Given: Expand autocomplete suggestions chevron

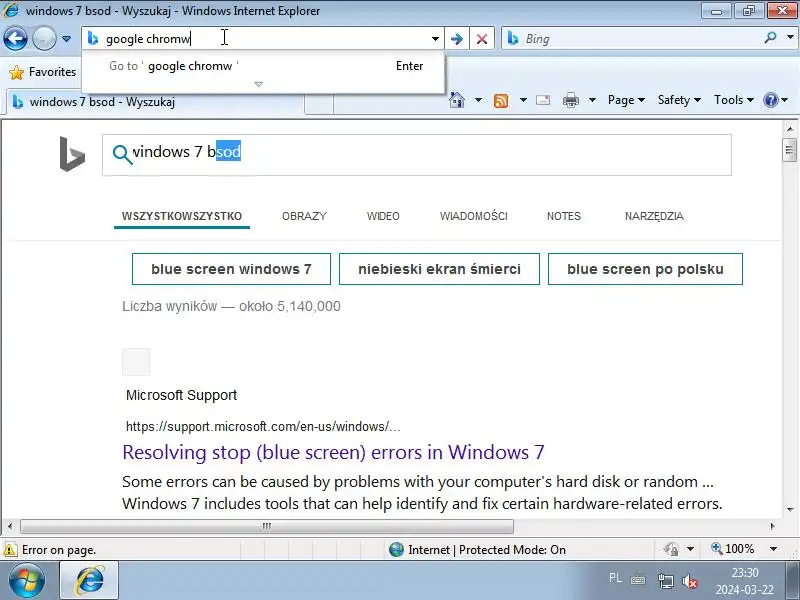Looking at the screenshot, I should coord(259,84).
